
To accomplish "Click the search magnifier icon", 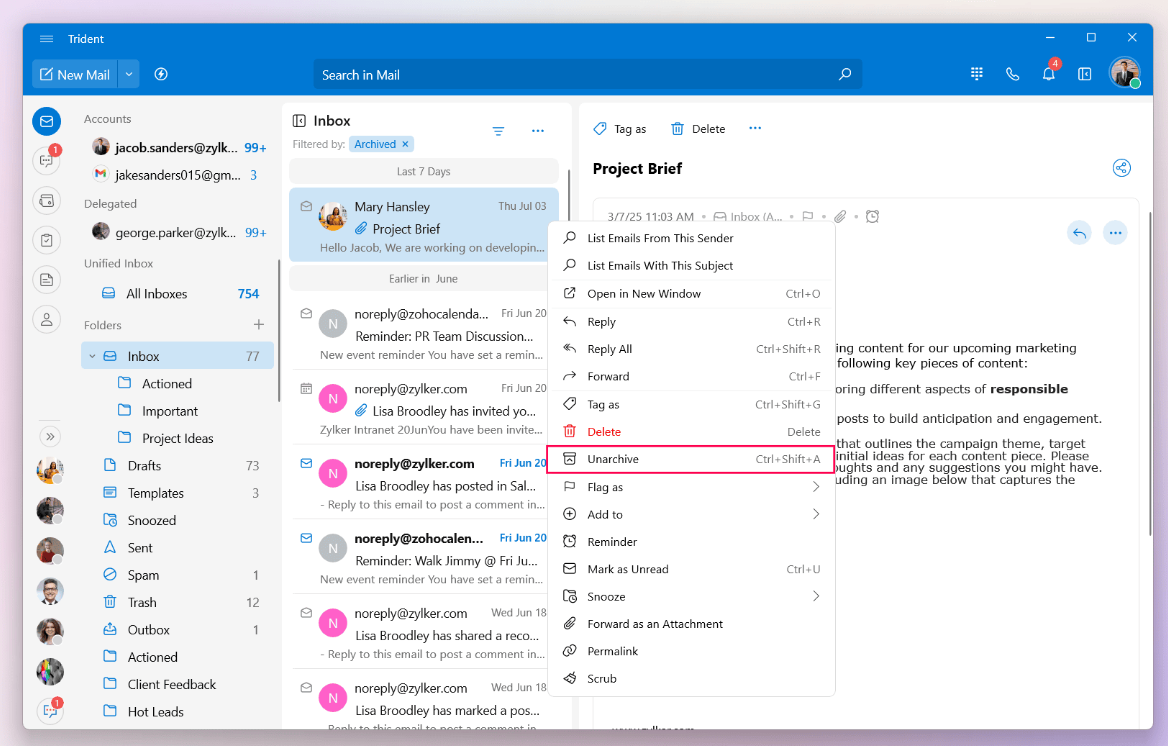I will pos(845,75).
